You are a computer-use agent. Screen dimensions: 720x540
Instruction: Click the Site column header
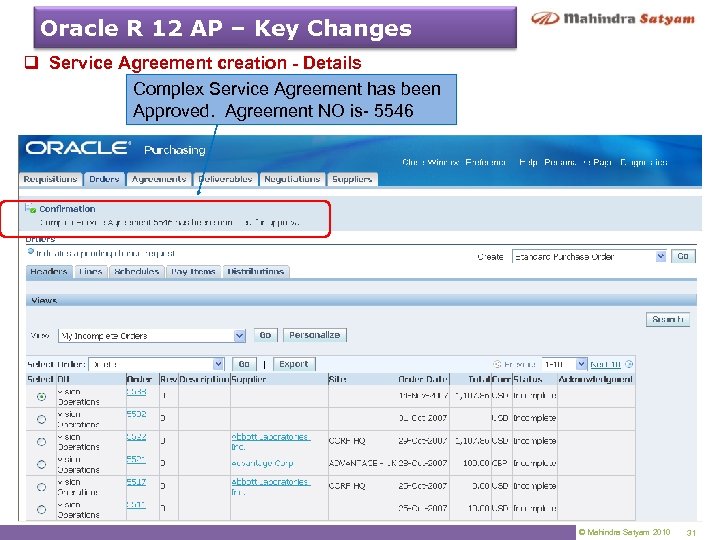(338, 379)
